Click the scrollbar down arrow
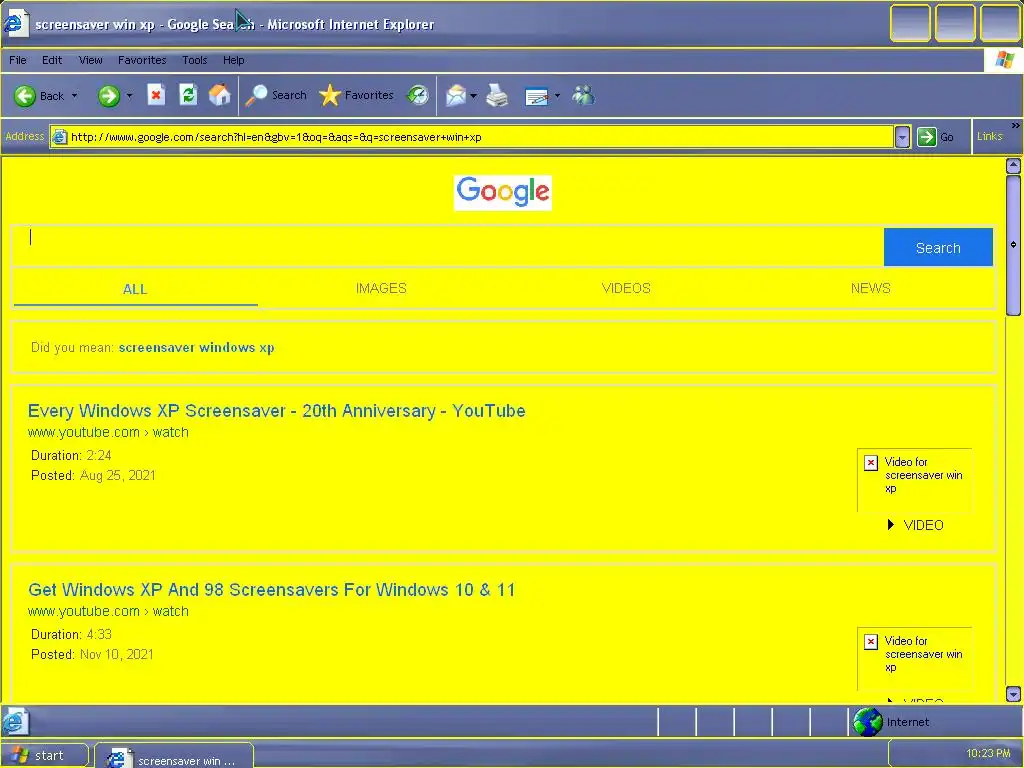The width and height of the screenshot is (1024, 768). click(1013, 694)
